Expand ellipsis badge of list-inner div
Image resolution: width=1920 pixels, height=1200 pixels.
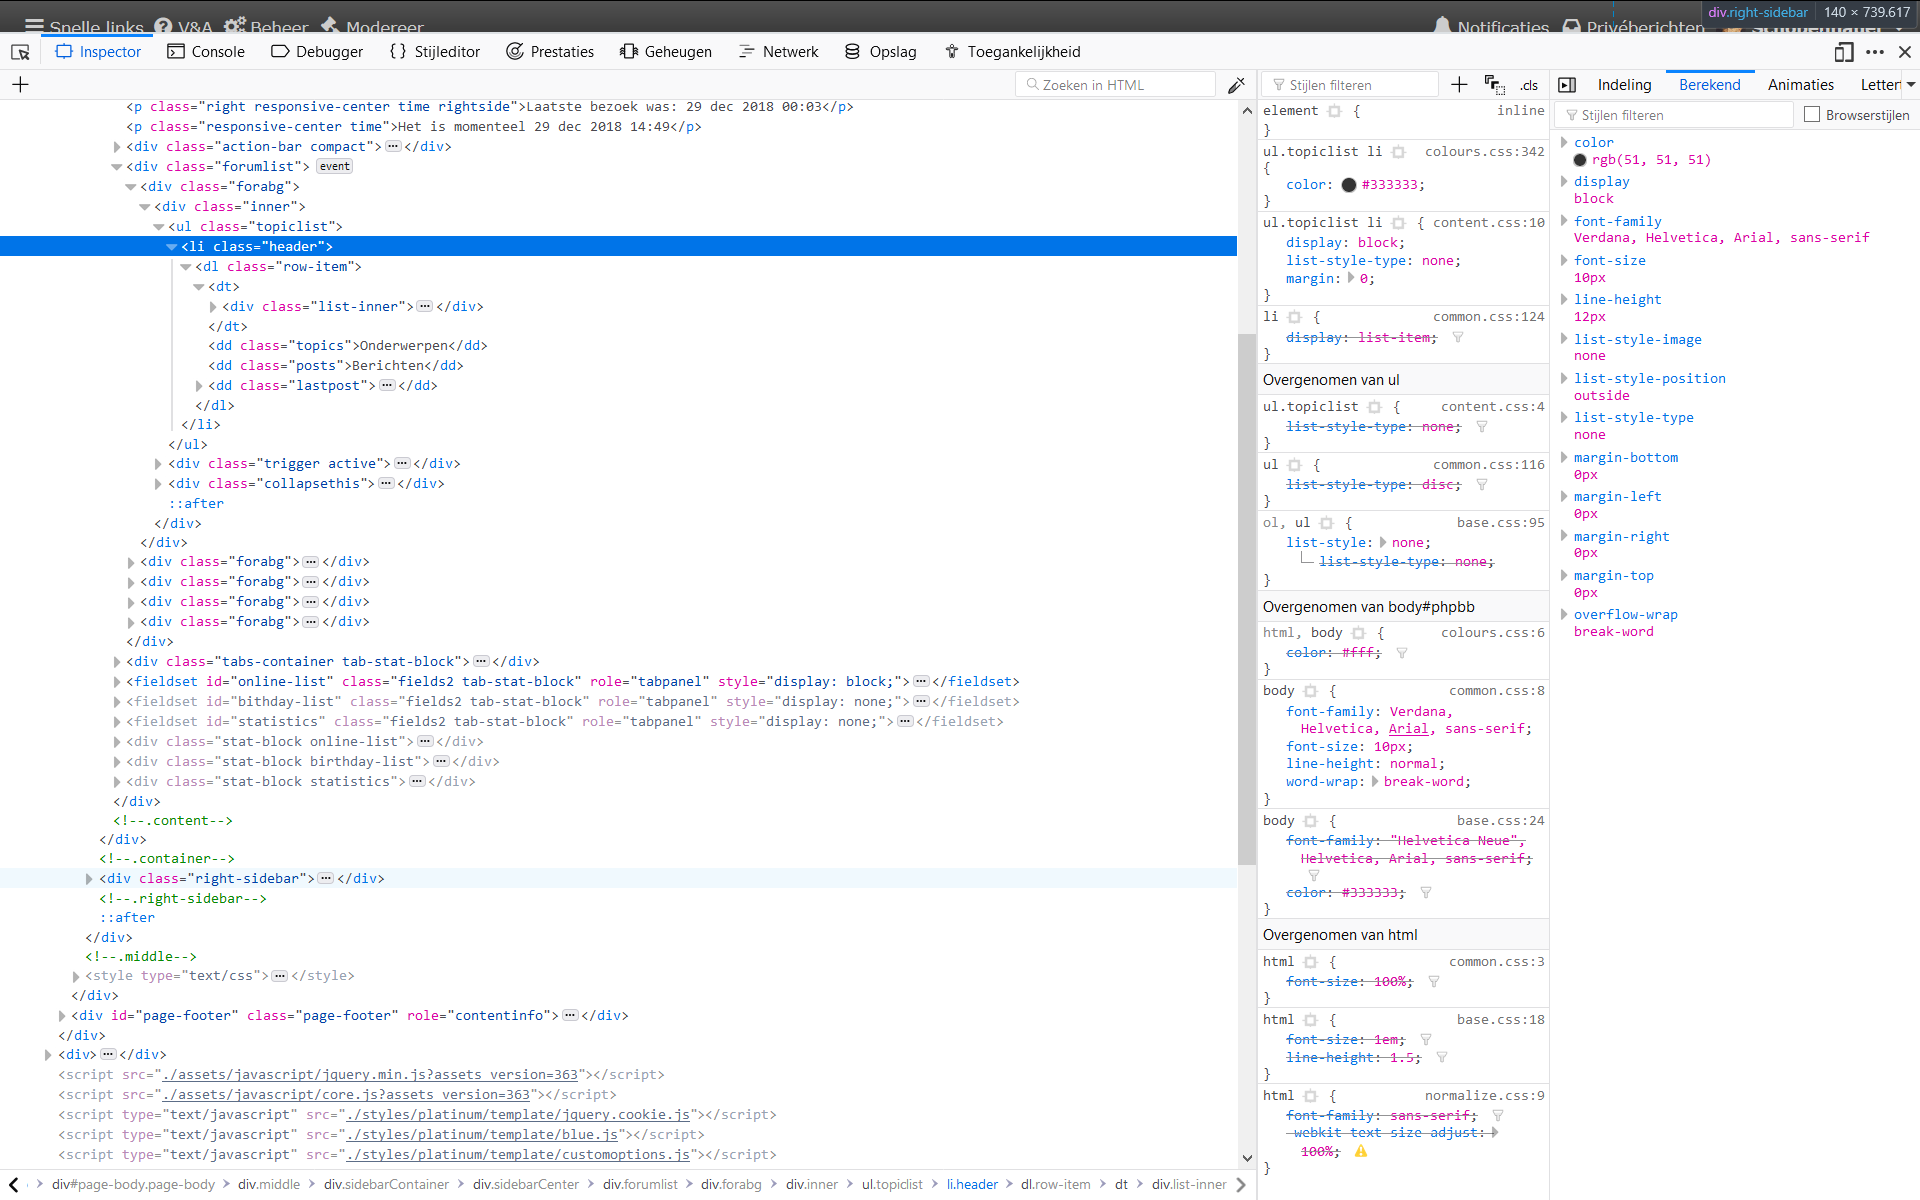click(424, 307)
